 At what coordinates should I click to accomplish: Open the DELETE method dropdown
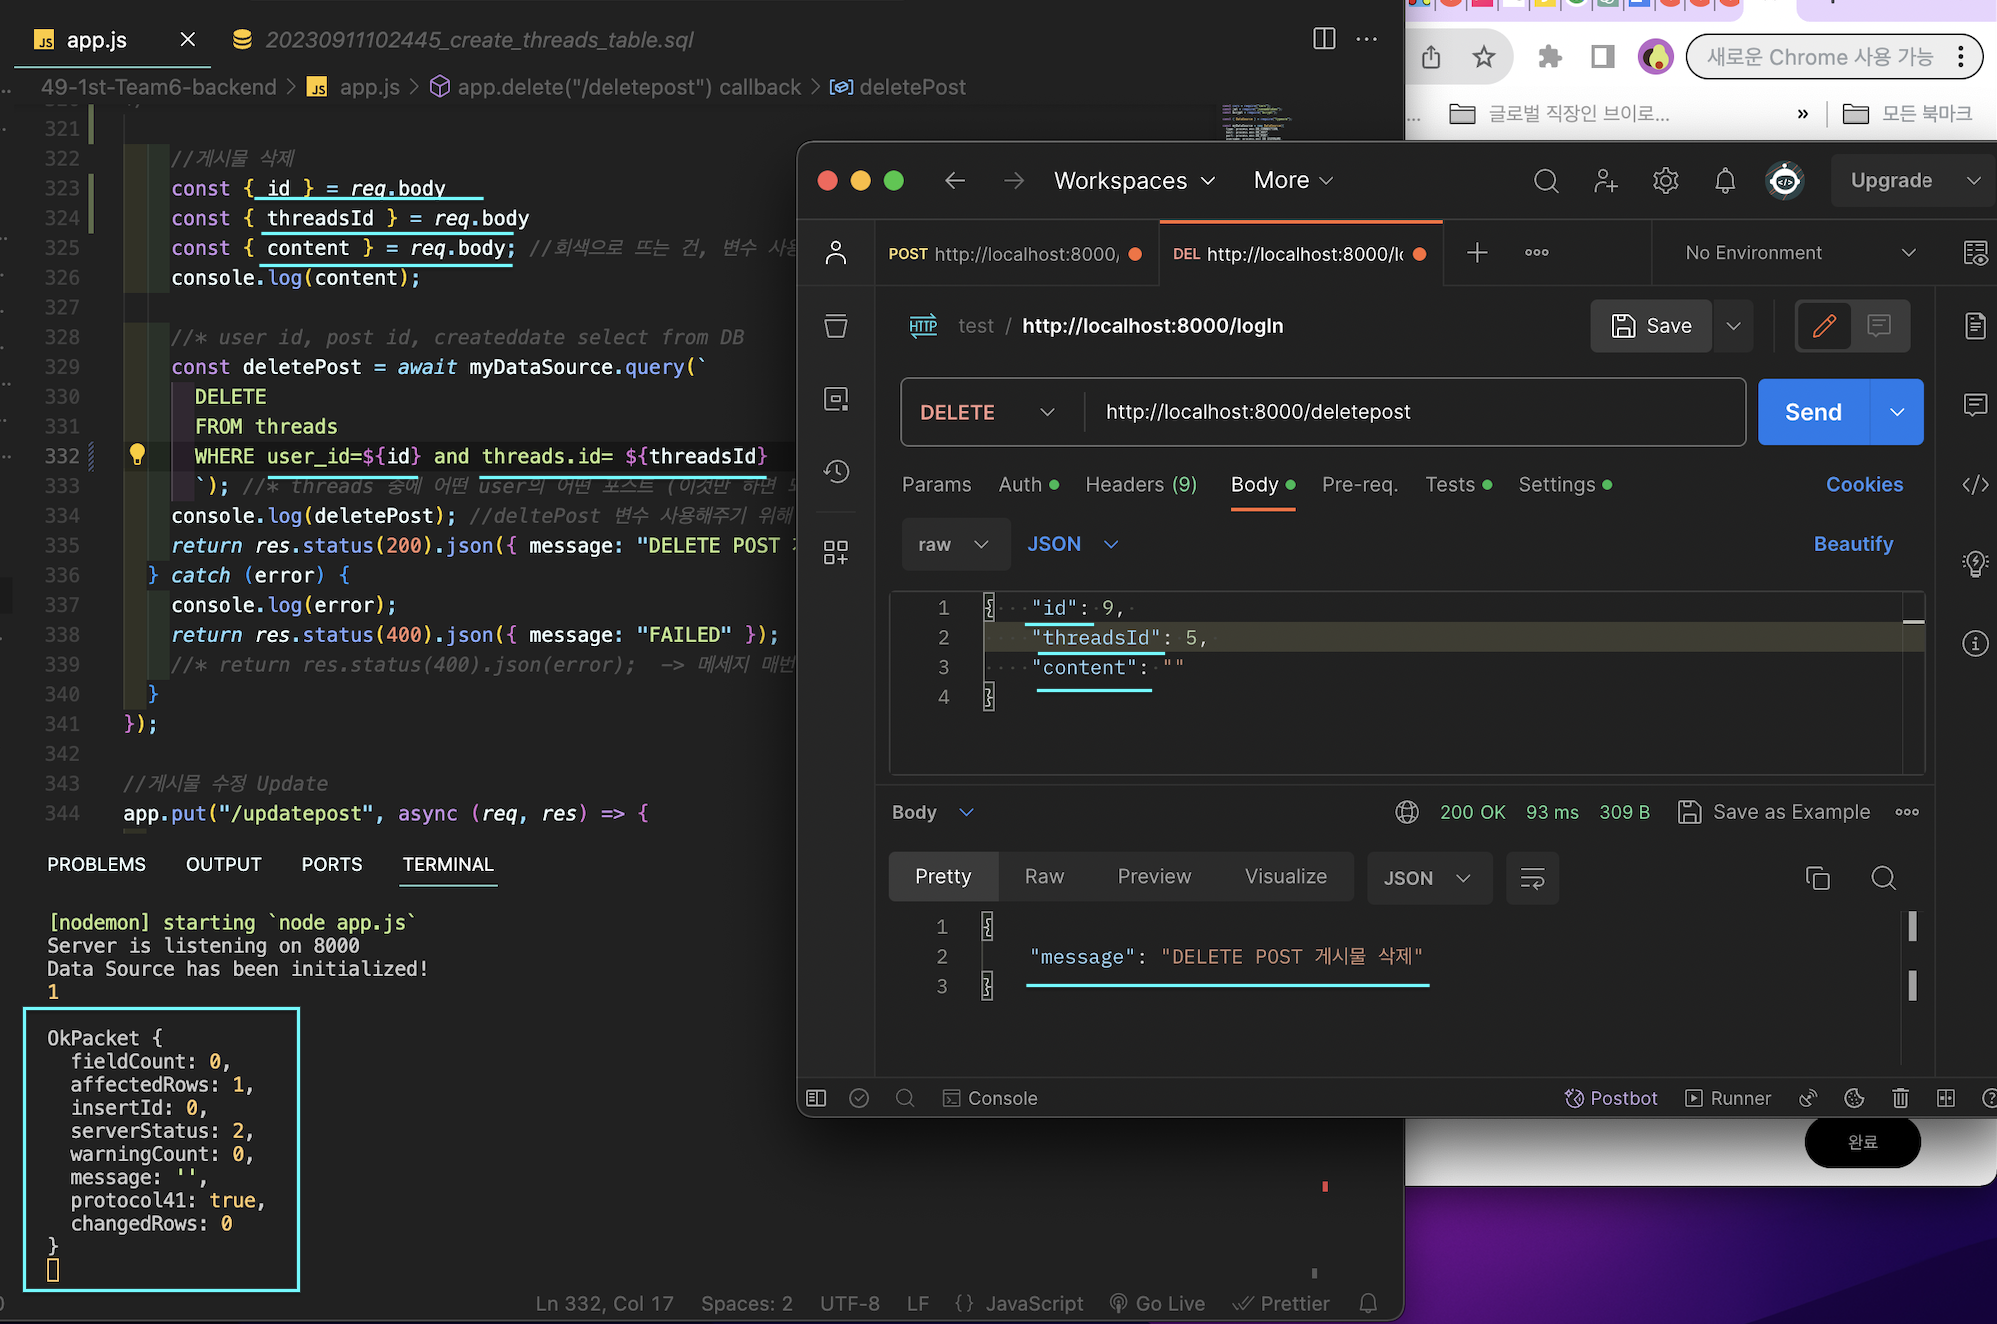point(987,412)
